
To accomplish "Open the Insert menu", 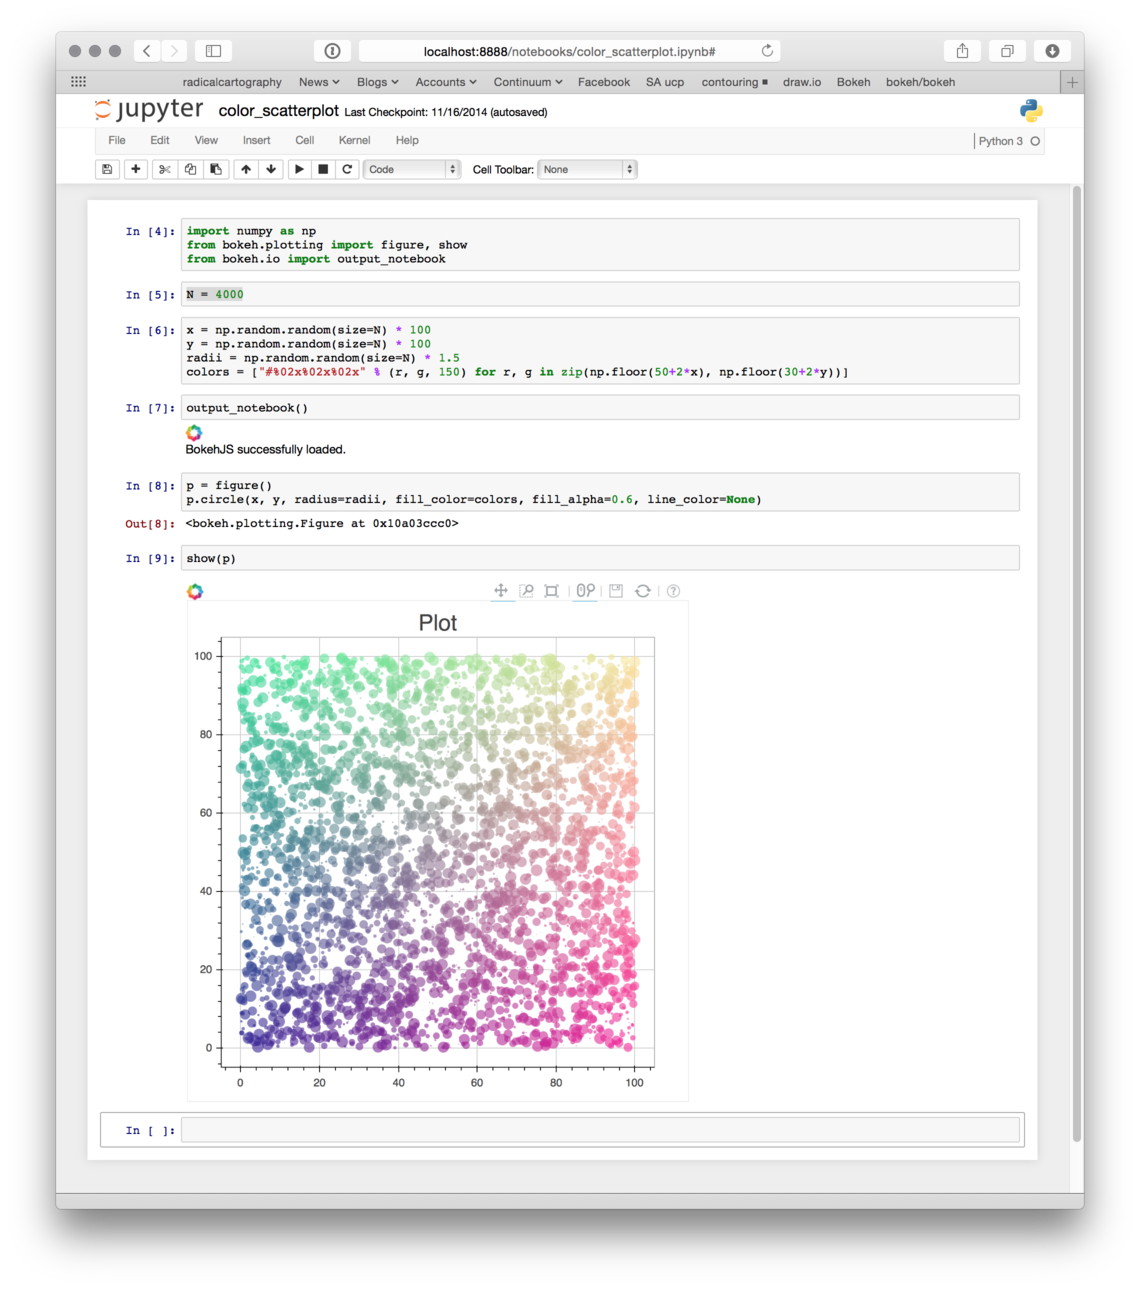I will pyautogui.click(x=256, y=140).
